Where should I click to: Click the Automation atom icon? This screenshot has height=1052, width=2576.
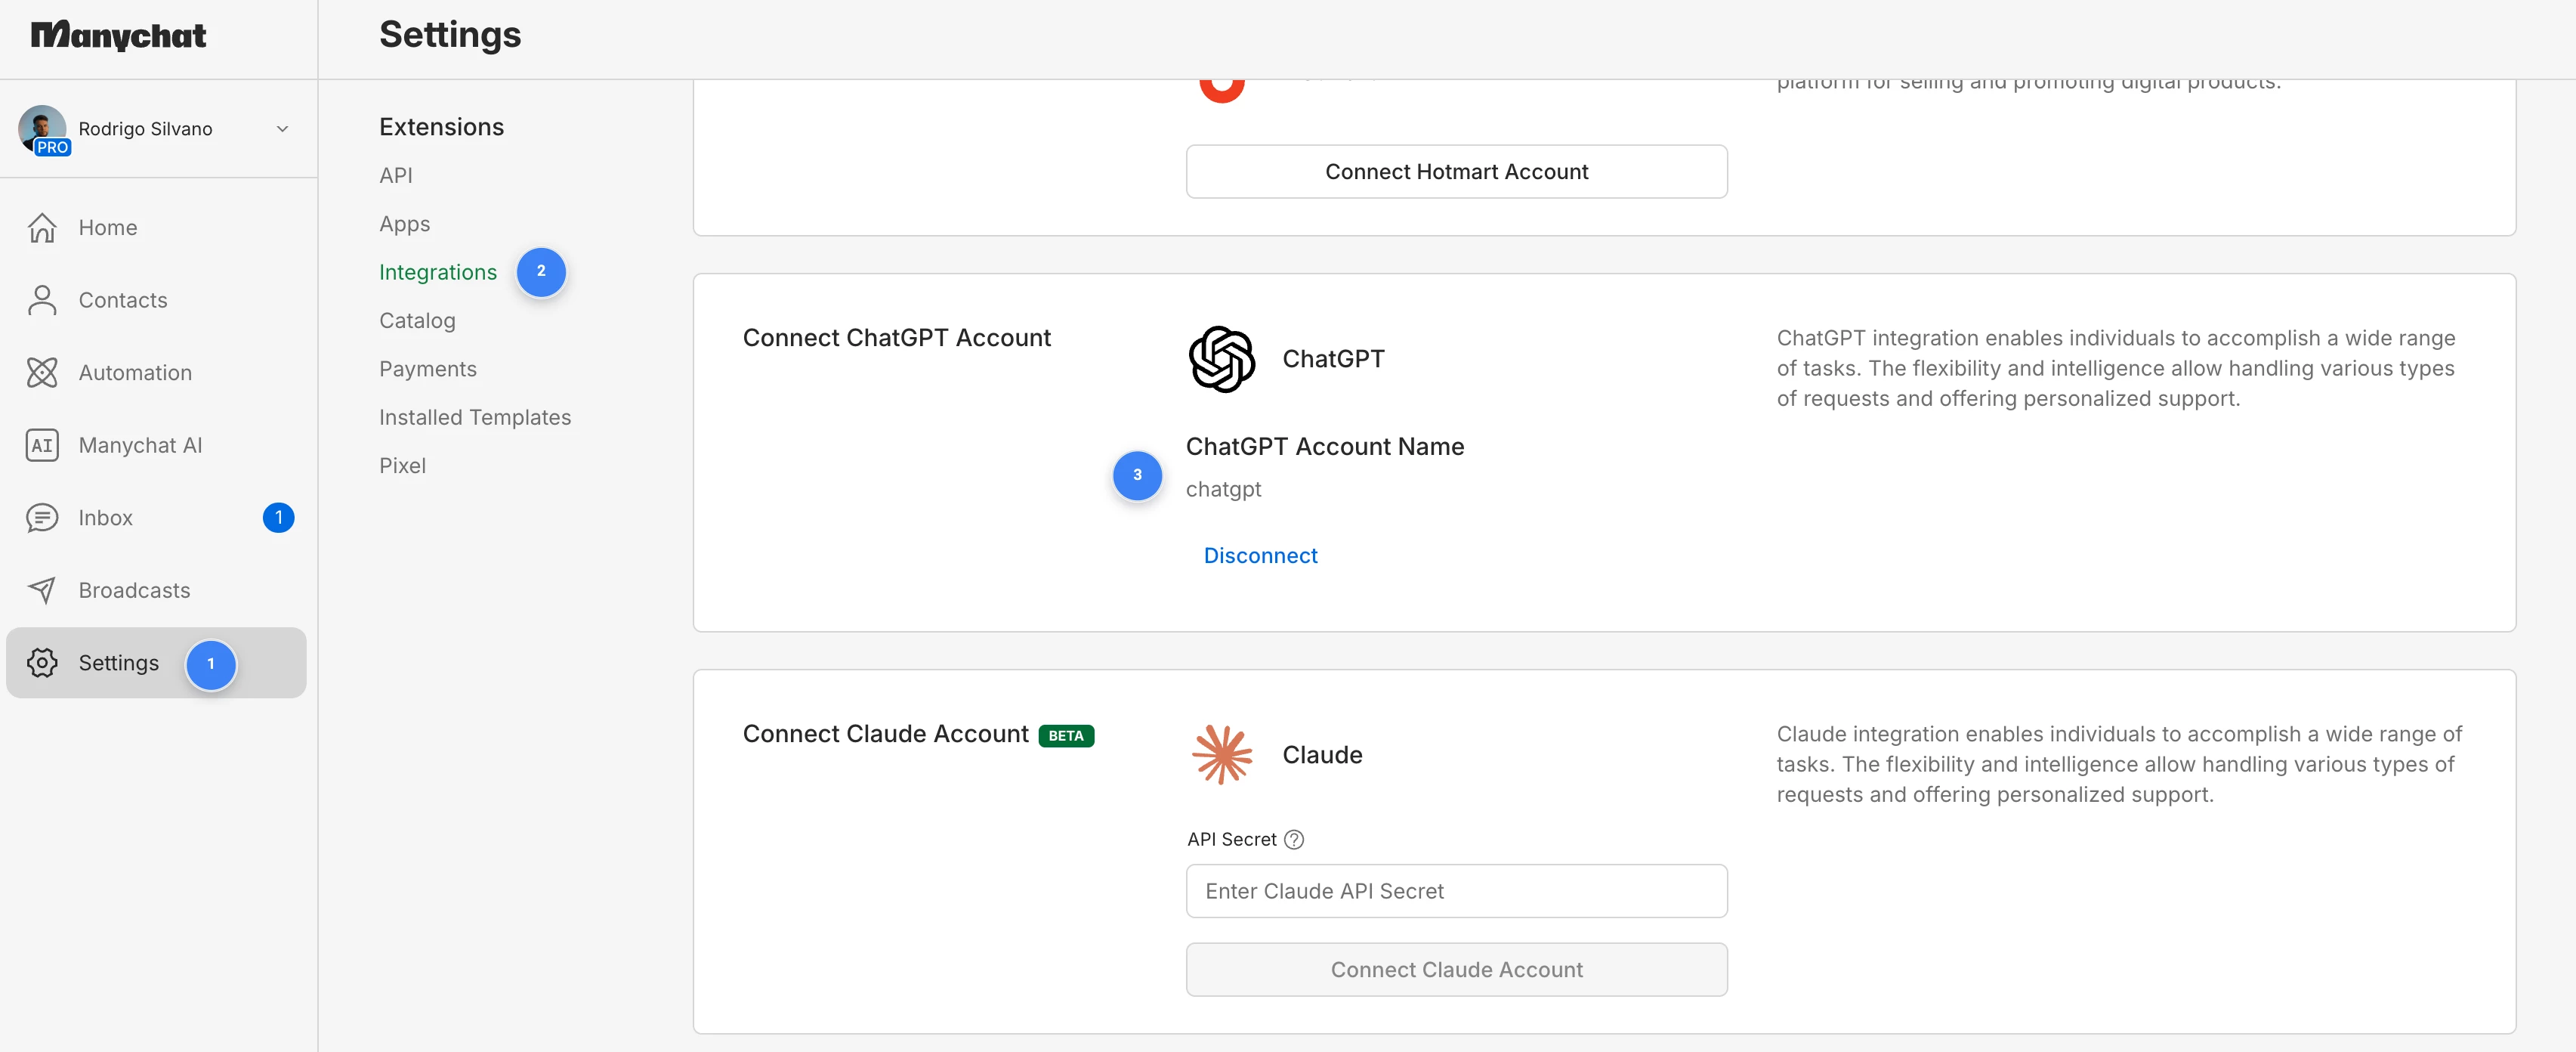point(42,373)
